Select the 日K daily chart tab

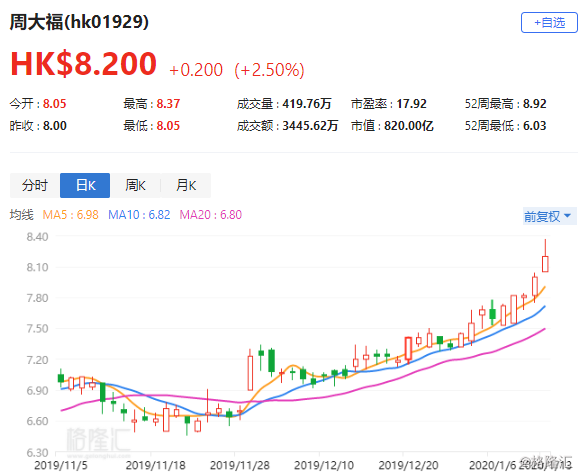click(x=85, y=185)
